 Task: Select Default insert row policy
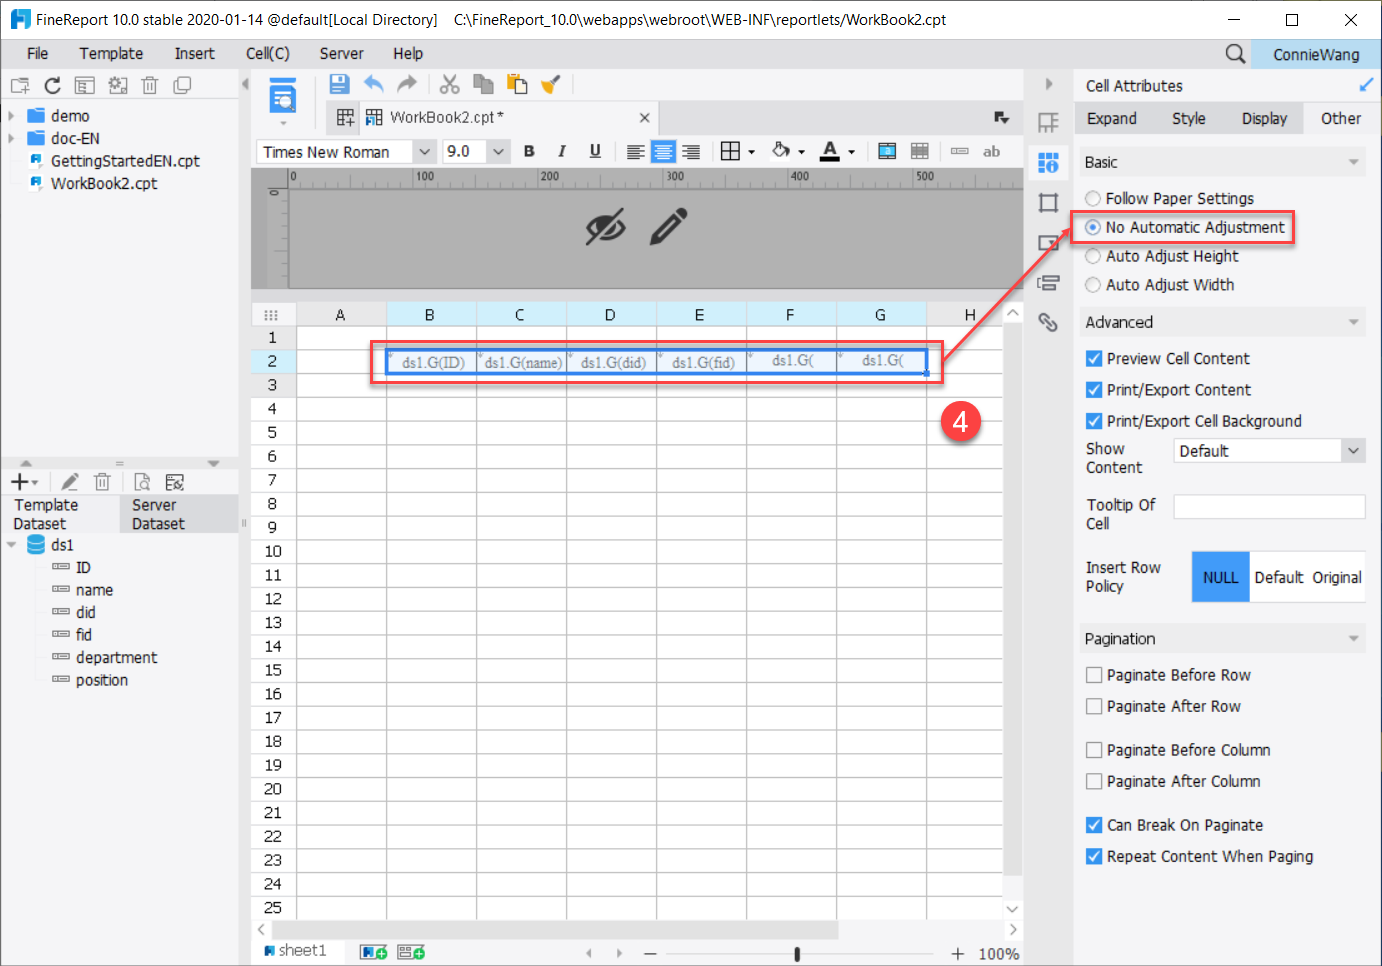(1279, 577)
